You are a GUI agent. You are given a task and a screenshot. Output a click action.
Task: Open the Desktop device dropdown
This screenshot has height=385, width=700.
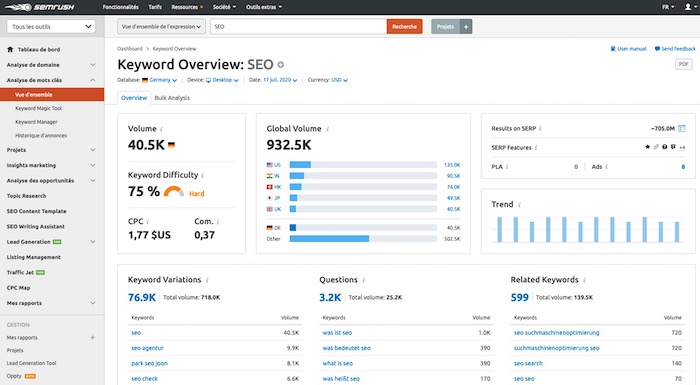point(222,80)
